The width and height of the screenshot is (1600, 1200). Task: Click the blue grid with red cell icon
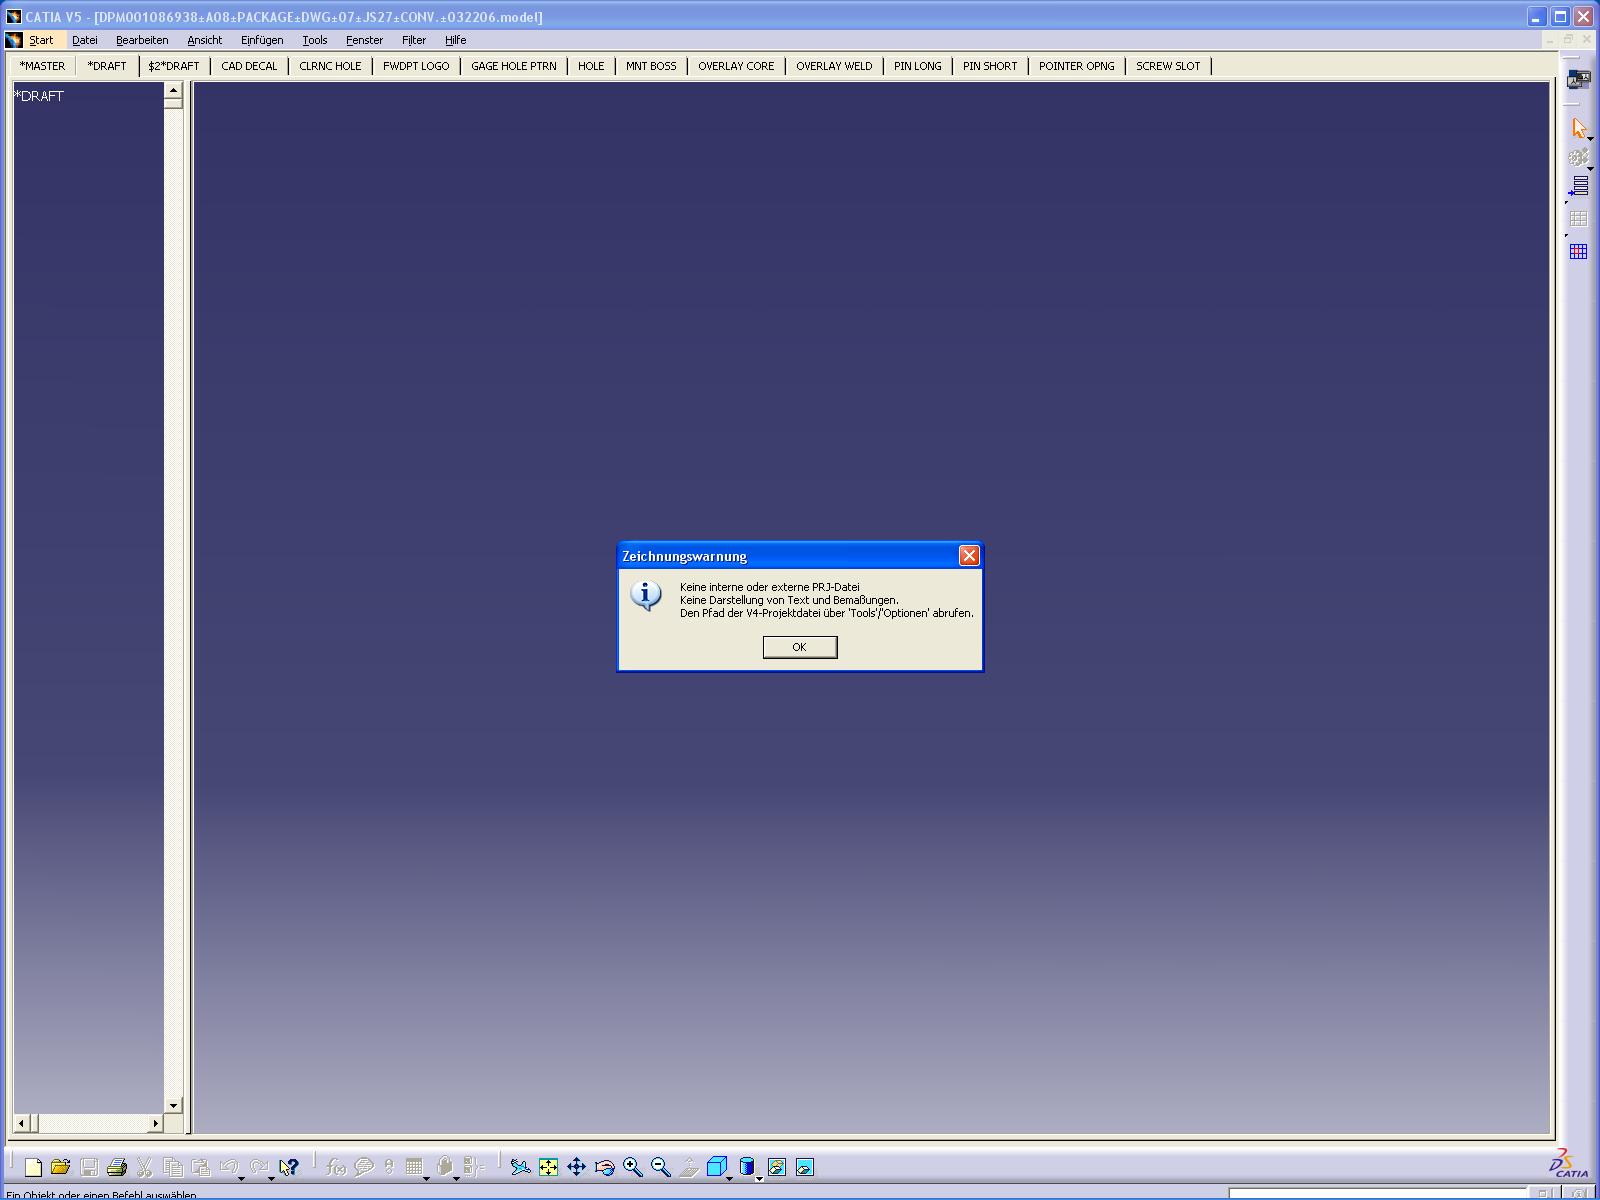pyautogui.click(x=1578, y=252)
